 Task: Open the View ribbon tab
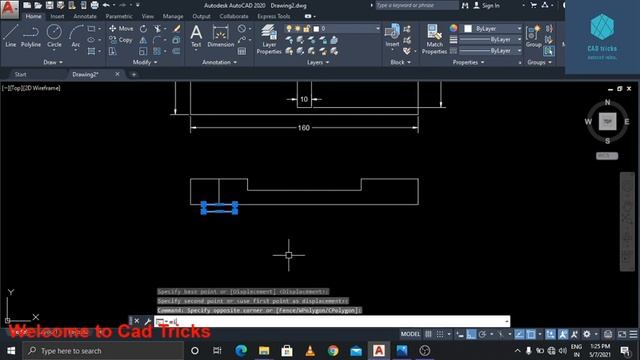point(147,16)
